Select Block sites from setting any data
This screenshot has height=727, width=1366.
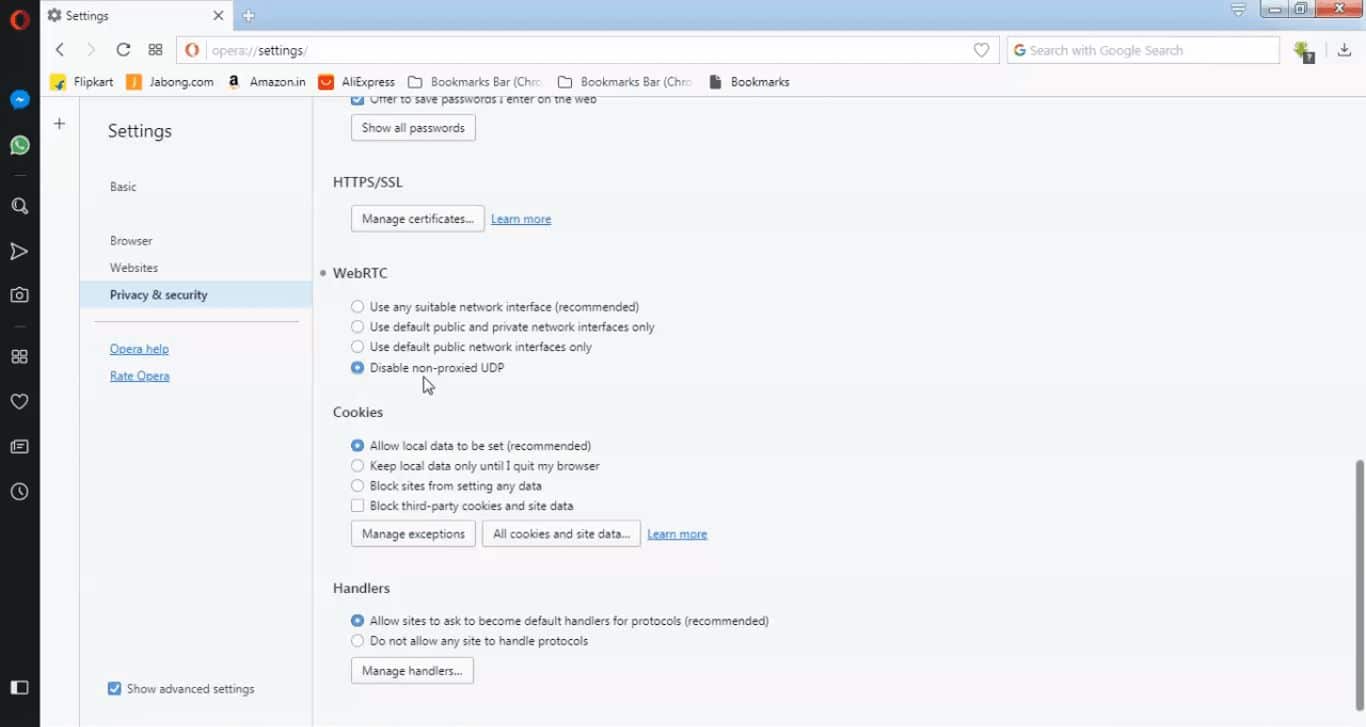click(x=358, y=486)
